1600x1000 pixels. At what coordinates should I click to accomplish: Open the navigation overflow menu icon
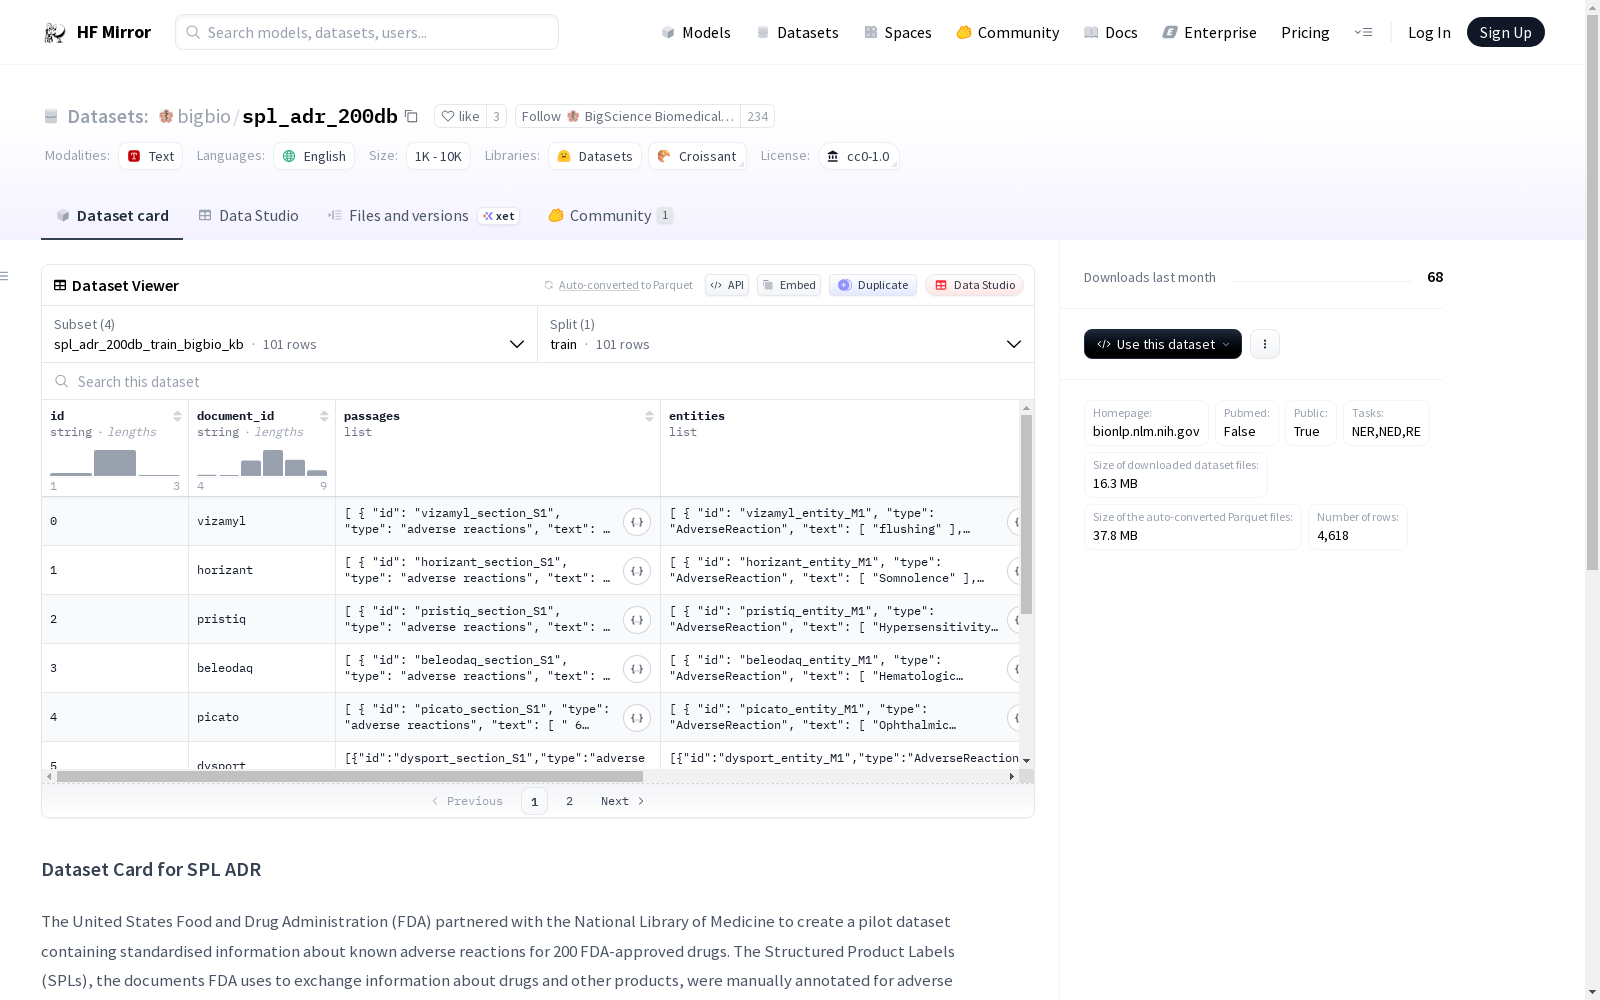click(x=1363, y=32)
